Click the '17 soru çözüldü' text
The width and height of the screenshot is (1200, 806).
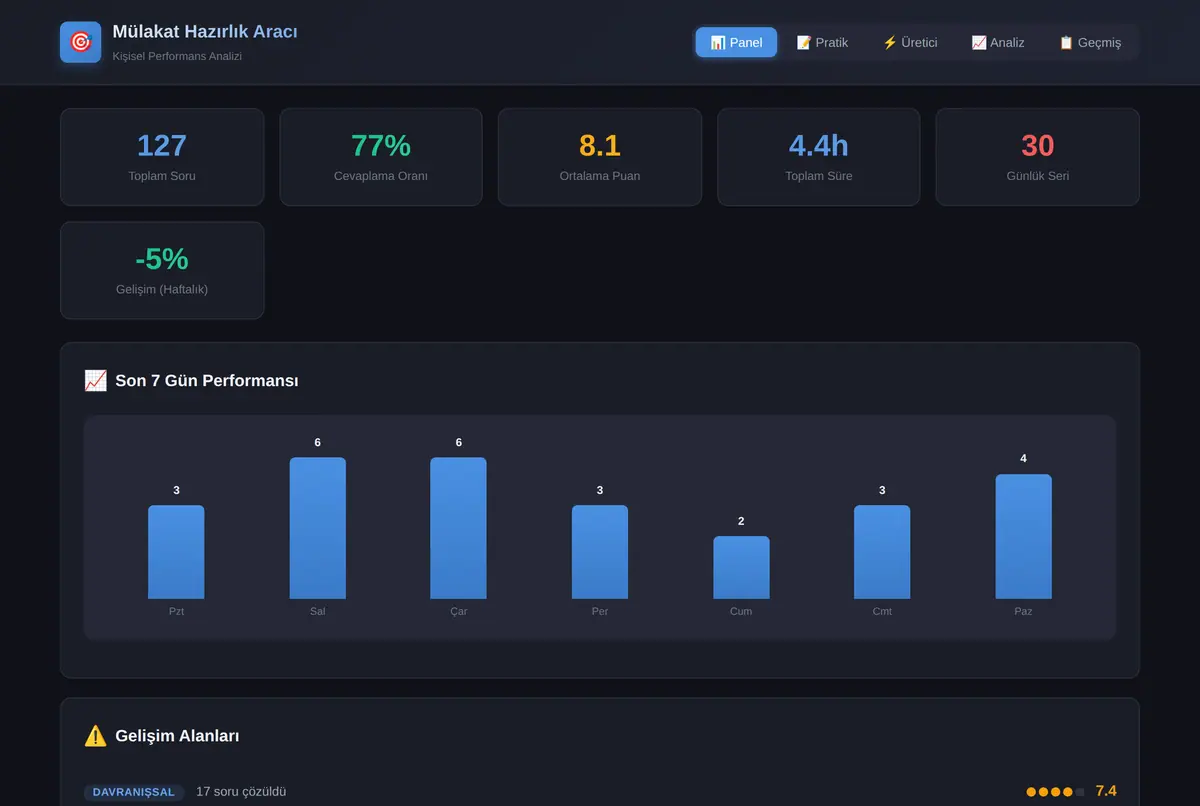241,792
